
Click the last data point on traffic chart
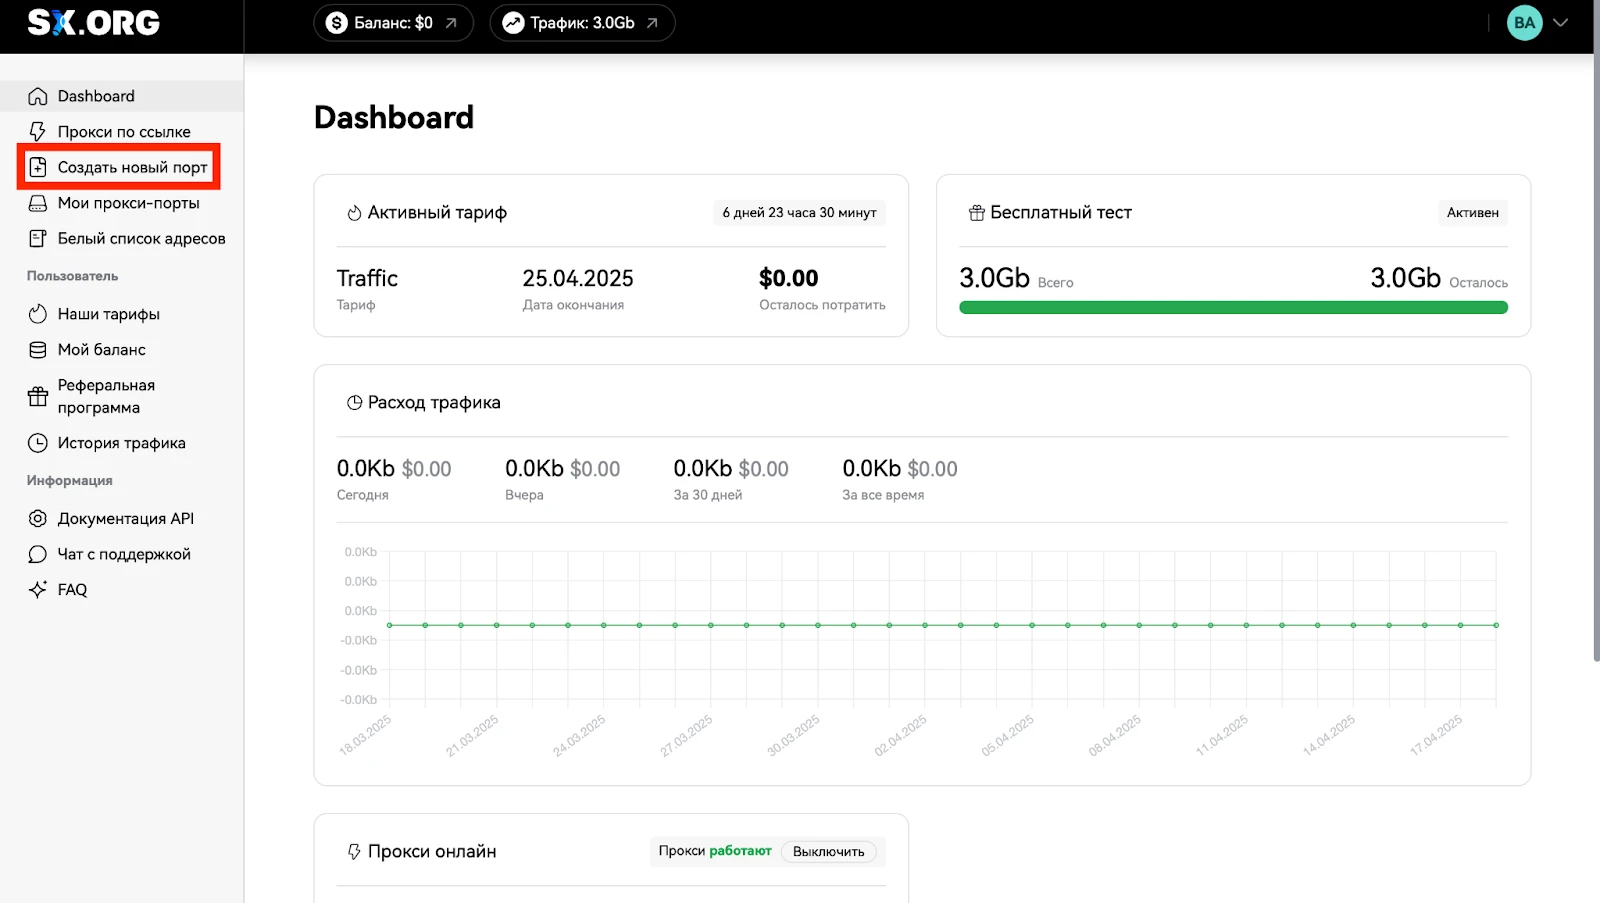tap(1496, 625)
